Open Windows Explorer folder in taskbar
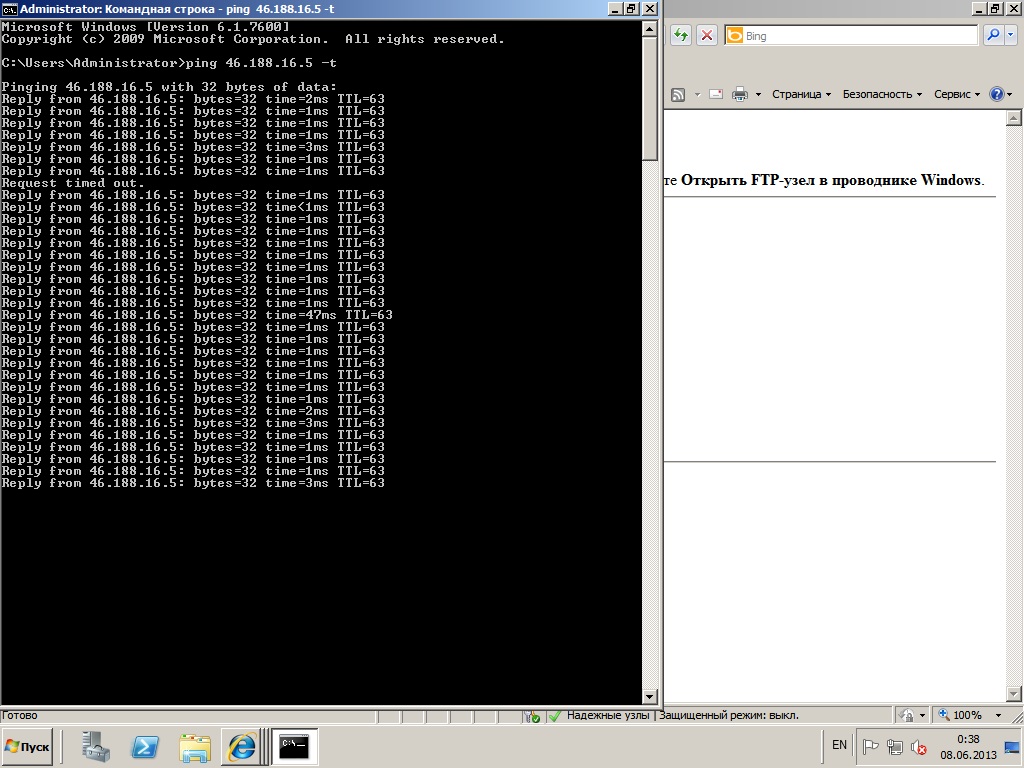 [x=195, y=745]
